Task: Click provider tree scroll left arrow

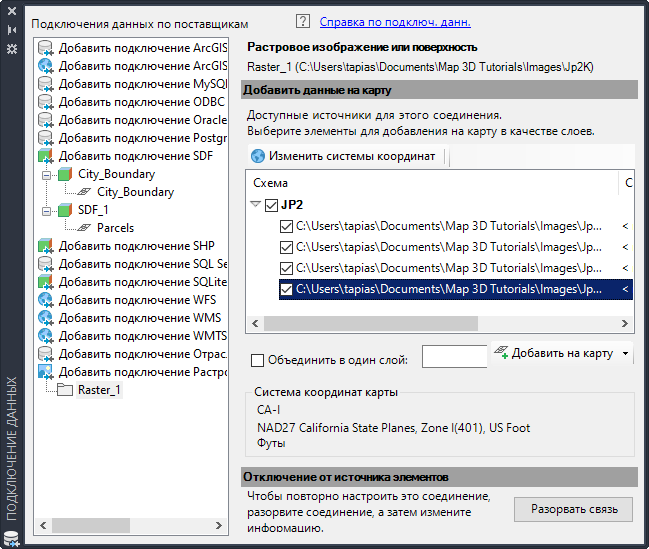Action: tap(43, 525)
